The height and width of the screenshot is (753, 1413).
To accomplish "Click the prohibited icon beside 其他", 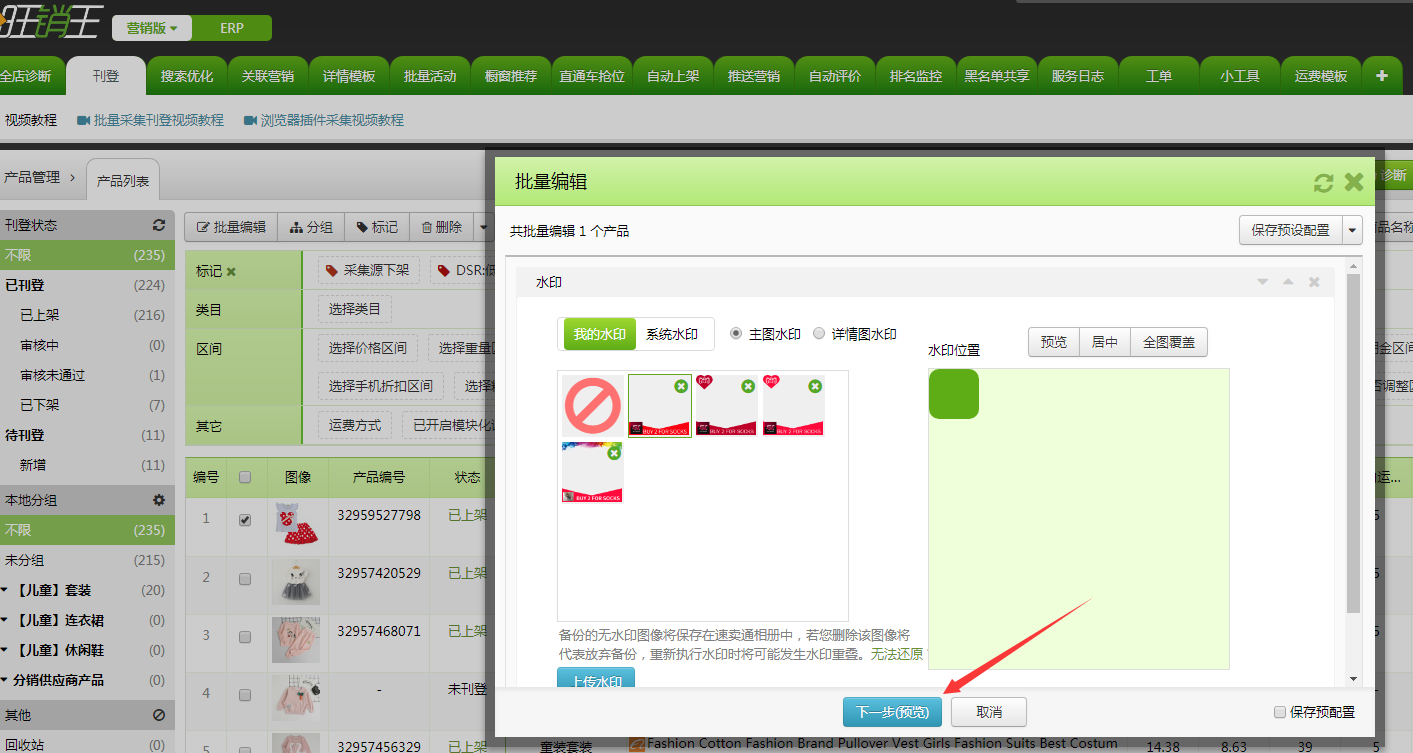I will [x=158, y=715].
